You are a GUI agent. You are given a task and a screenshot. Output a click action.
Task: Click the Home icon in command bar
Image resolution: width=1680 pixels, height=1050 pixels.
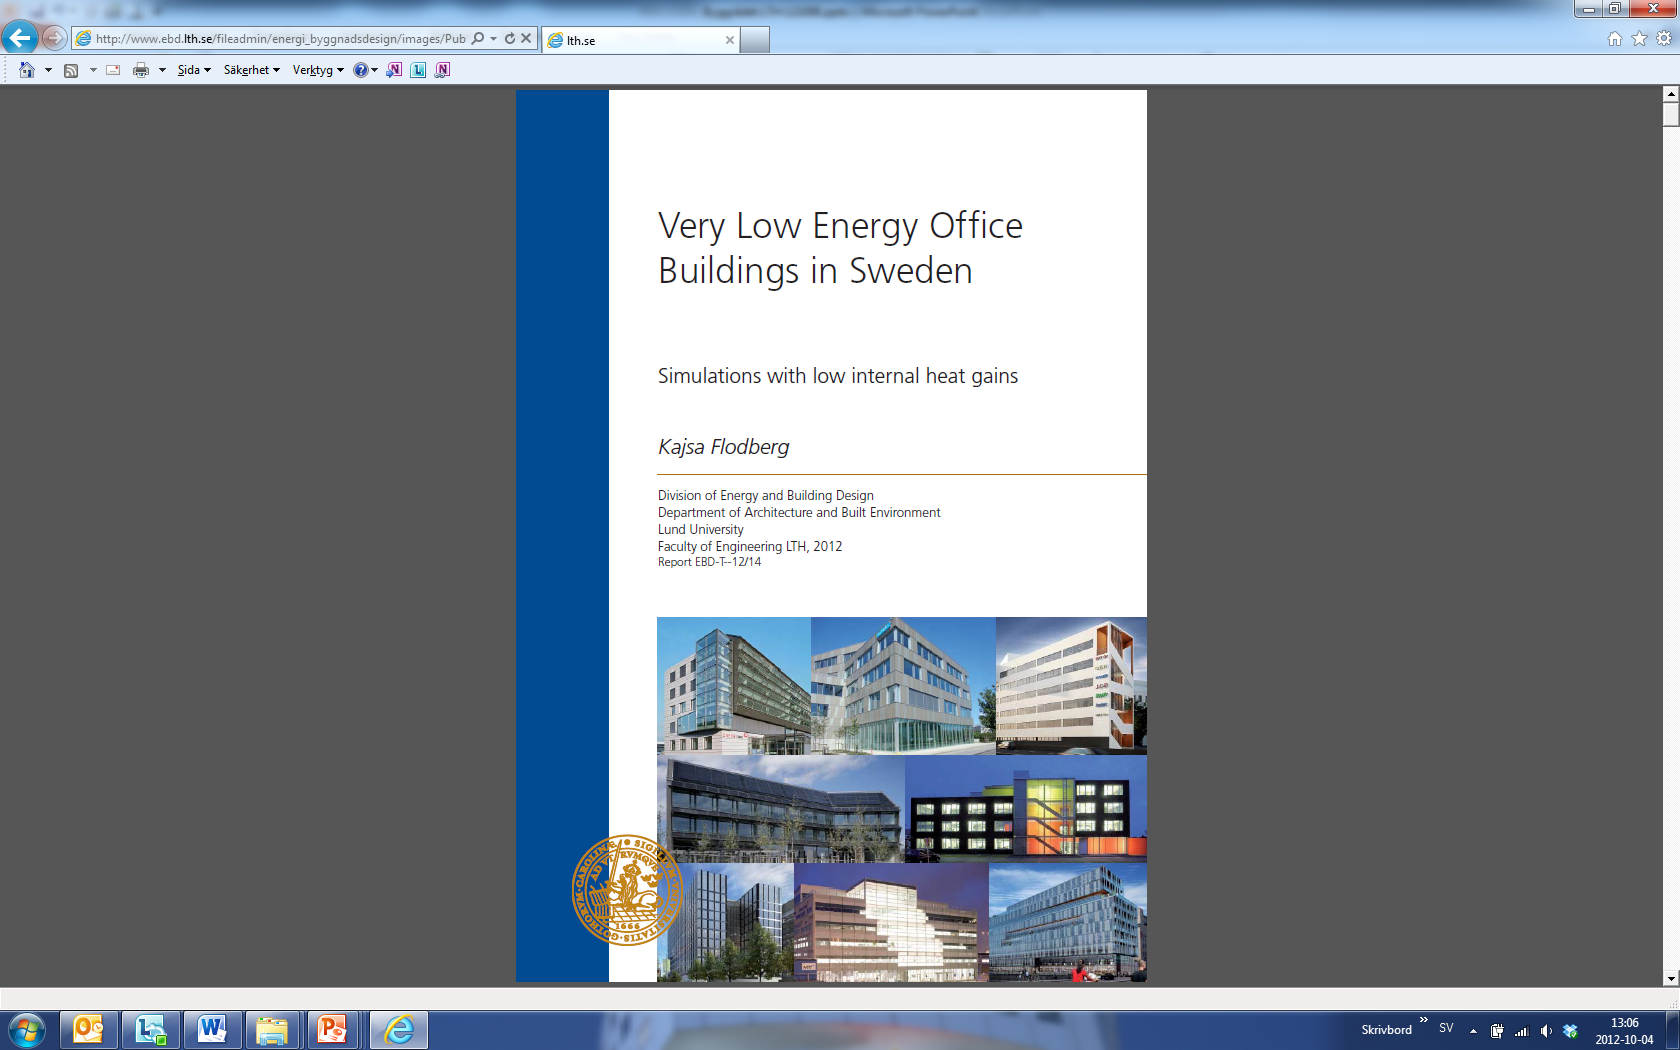pyautogui.click(x=27, y=70)
